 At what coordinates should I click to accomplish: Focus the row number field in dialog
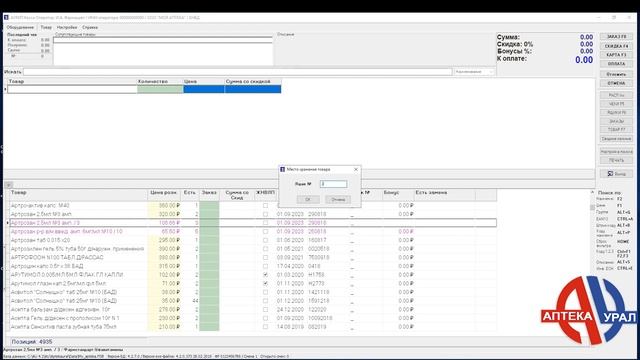click(333, 184)
